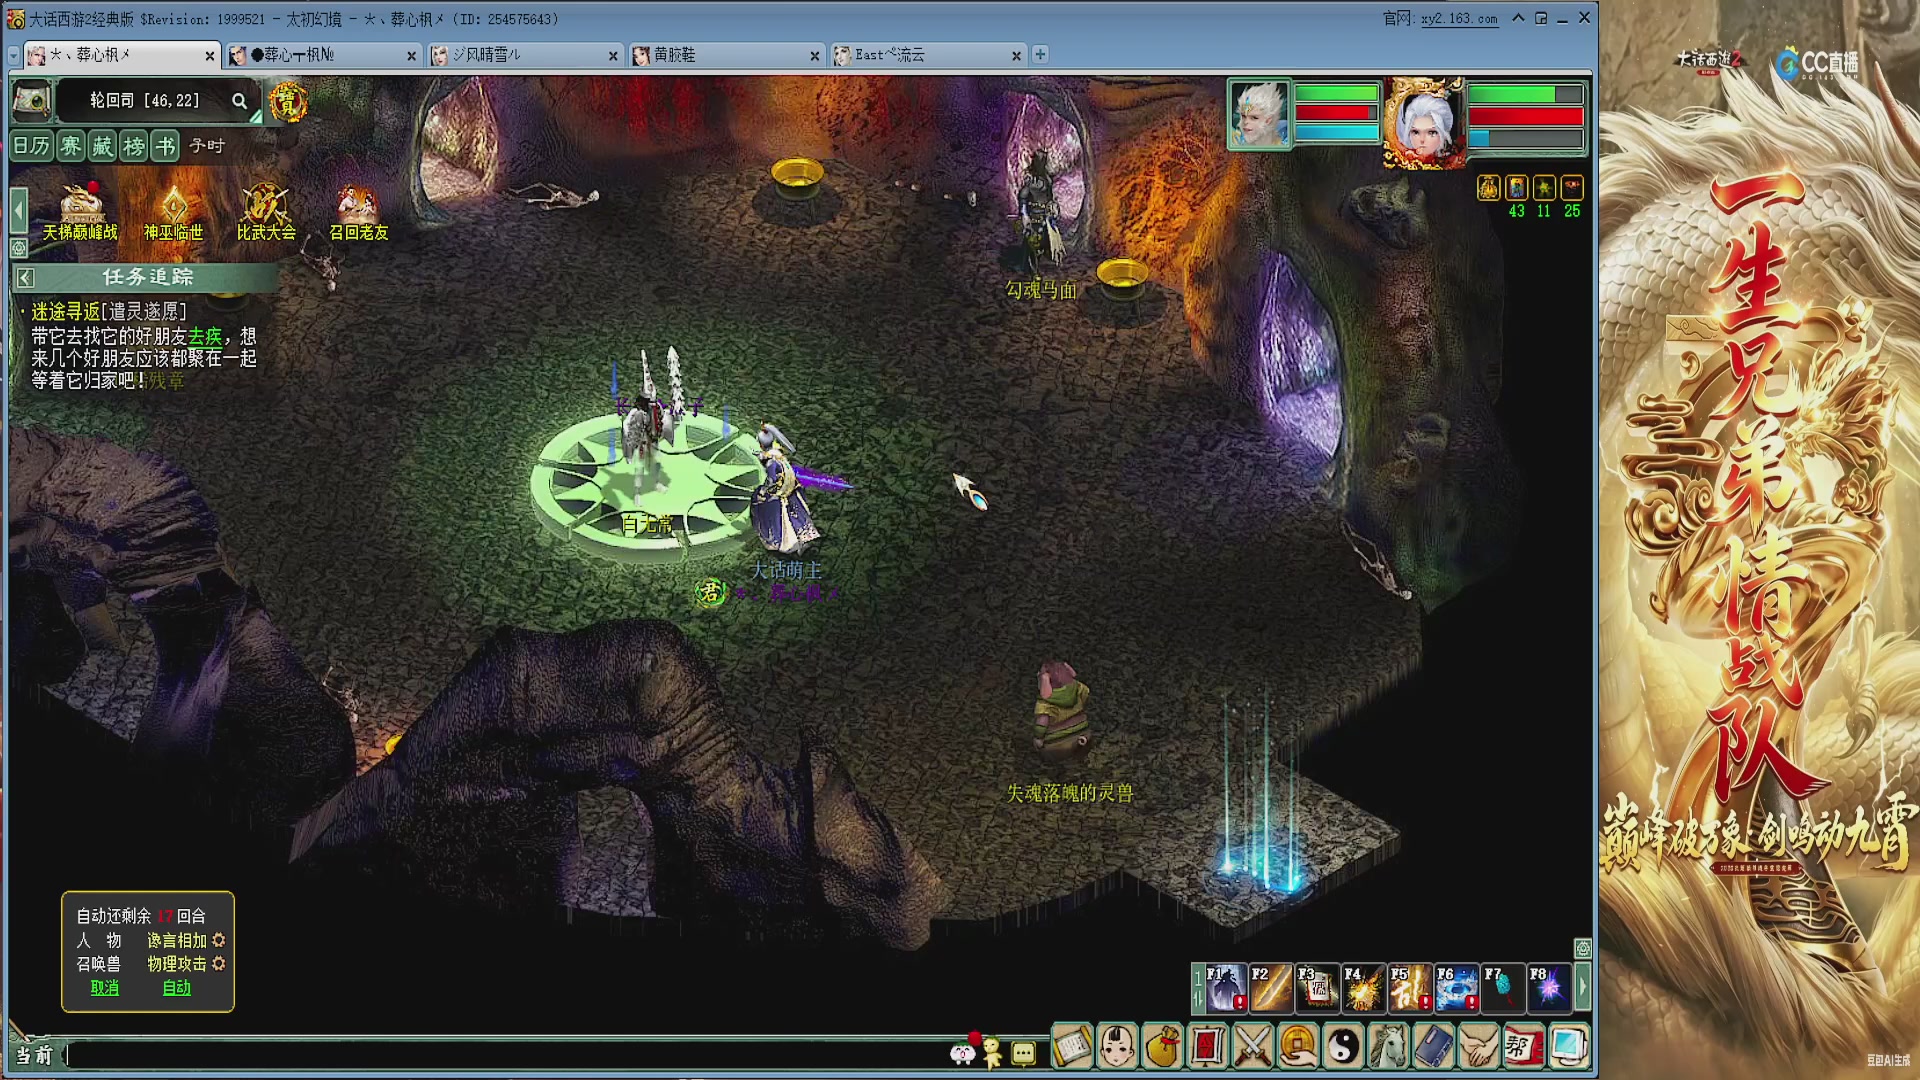Click the chat bubble icon
This screenshot has height=1080, width=1920.
[x=1023, y=1053]
